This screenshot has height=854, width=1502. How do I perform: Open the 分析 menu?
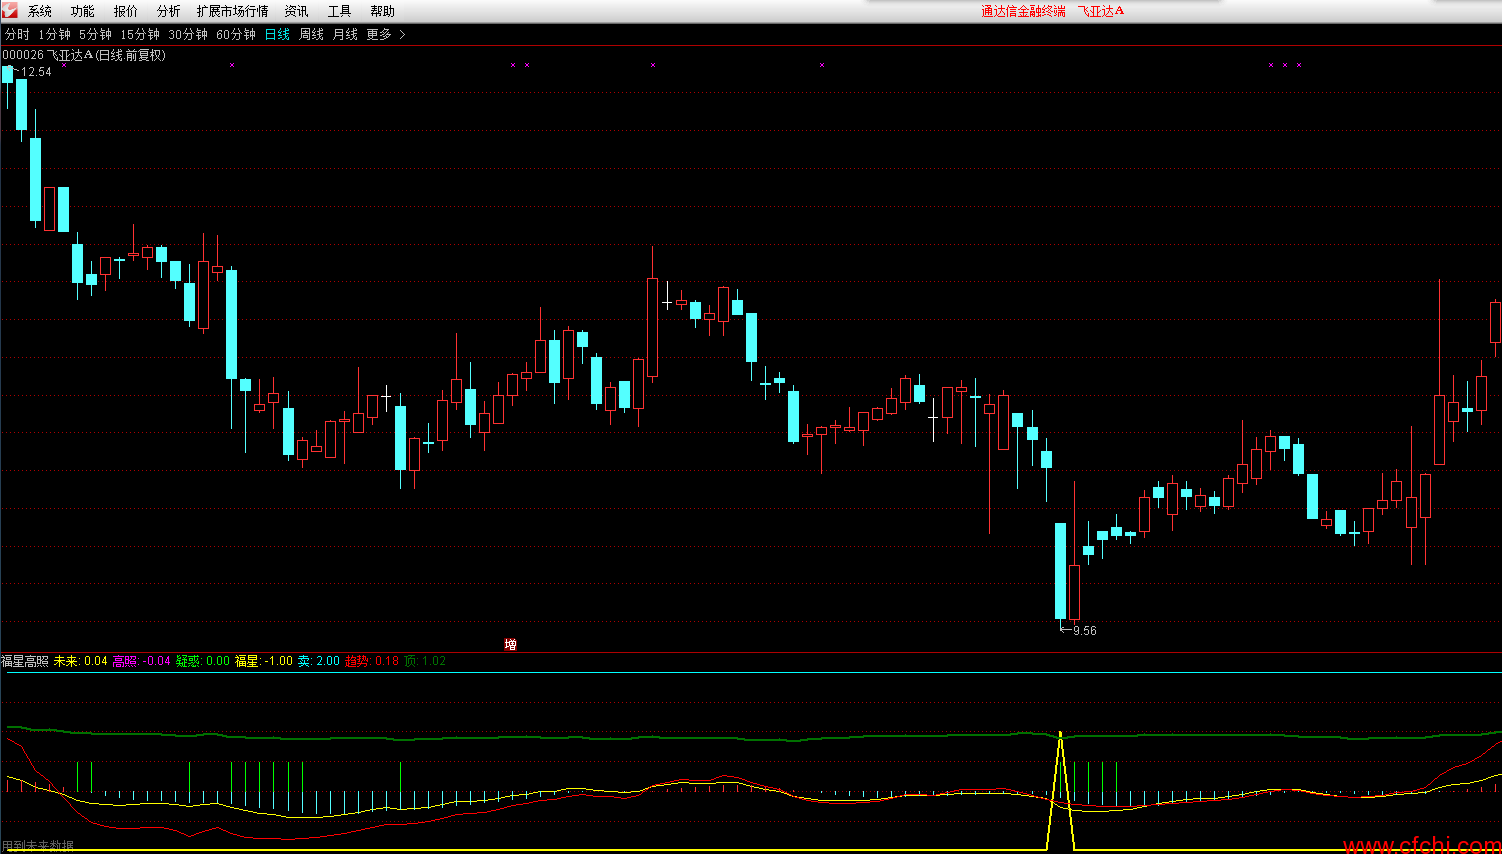tap(169, 11)
